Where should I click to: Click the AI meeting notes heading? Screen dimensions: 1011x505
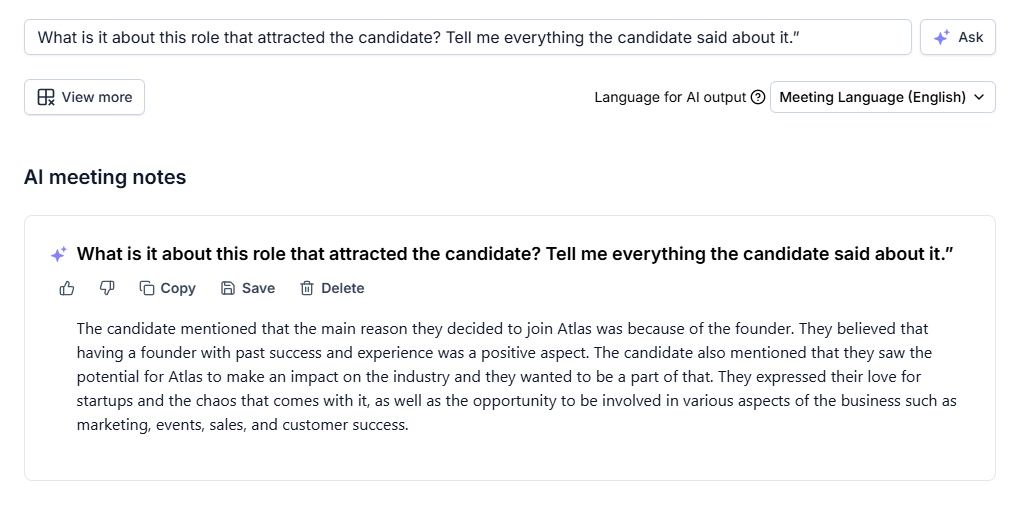point(105,178)
